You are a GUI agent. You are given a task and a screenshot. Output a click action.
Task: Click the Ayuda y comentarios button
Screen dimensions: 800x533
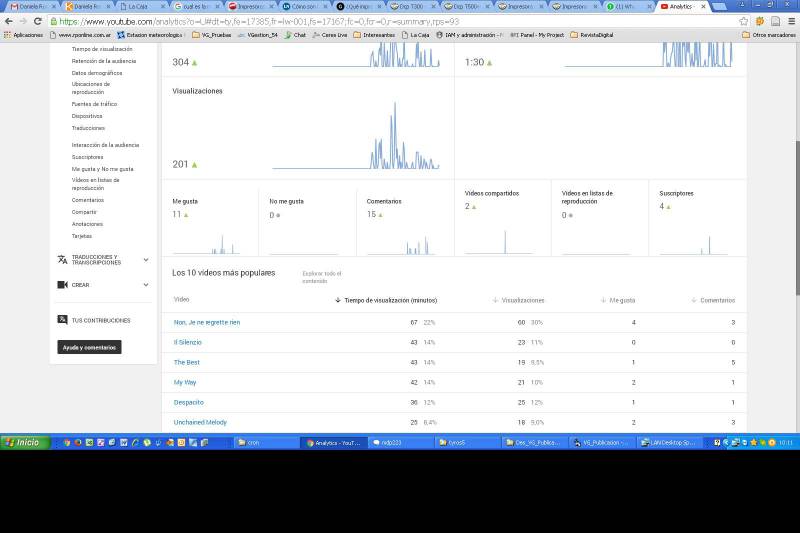89,347
